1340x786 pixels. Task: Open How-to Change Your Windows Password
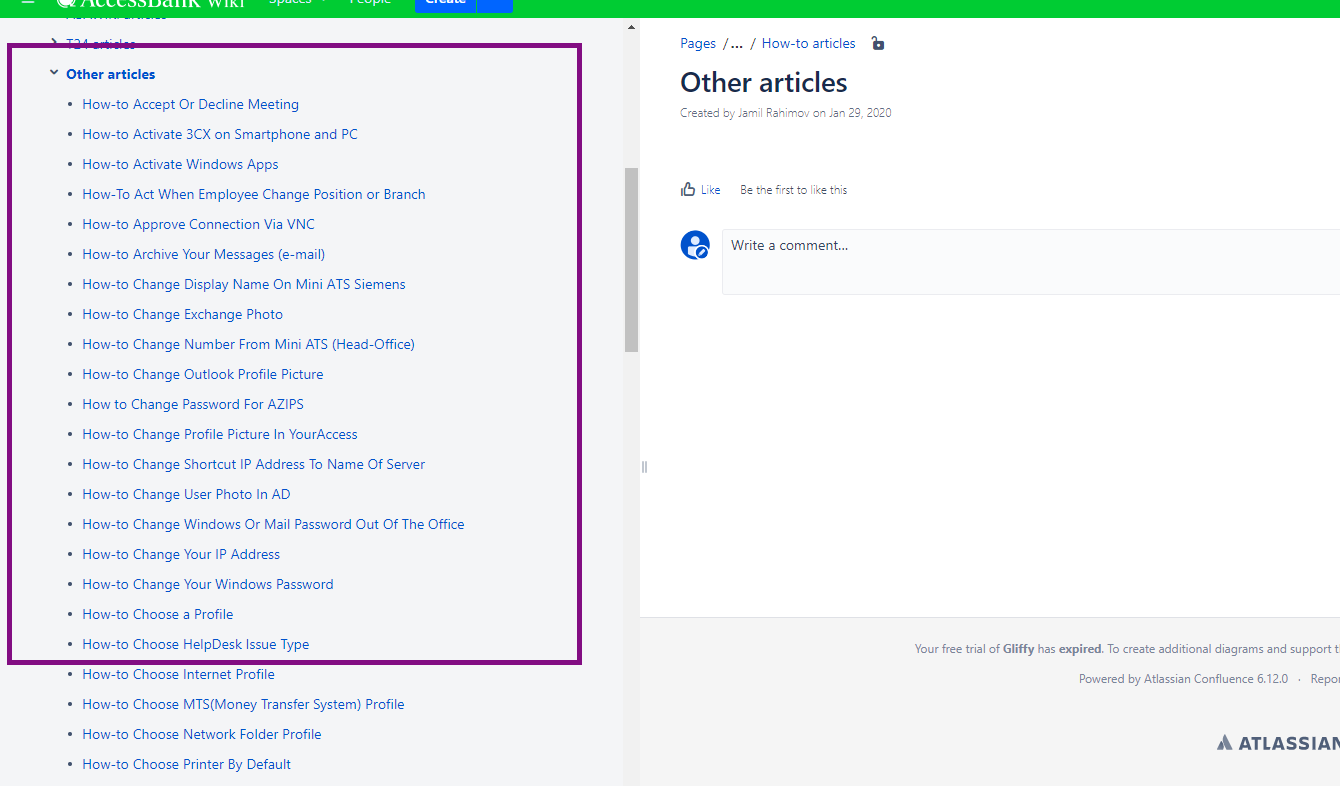pyautogui.click(x=208, y=584)
